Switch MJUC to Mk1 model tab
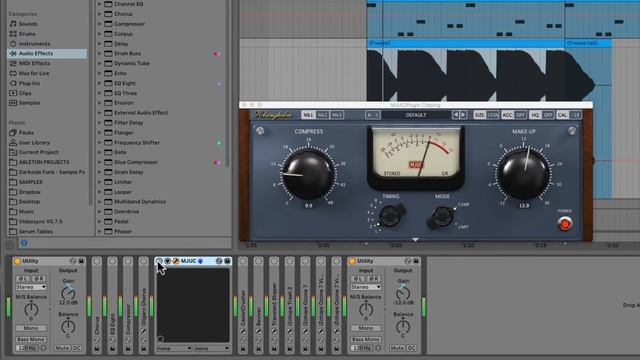 click(308, 115)
